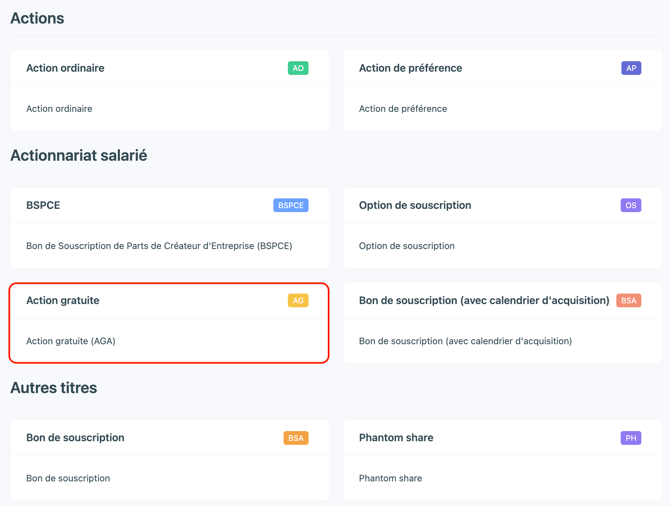Click the Autres titres section heading
The height and width of the screenshot is (506, 670).
54,388
